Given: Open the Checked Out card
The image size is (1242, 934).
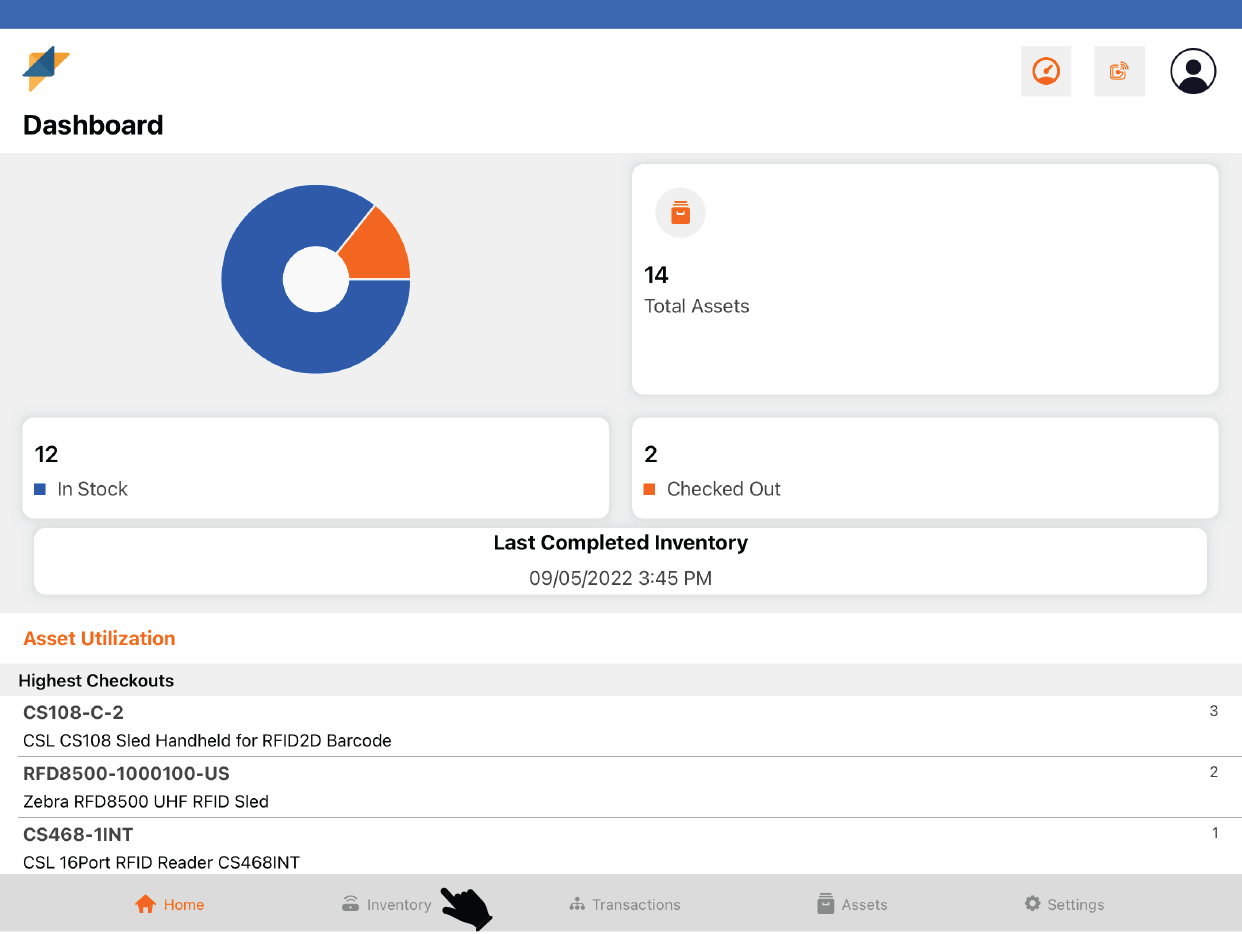Looking at the screenshot, I should (x=924, y=468).
